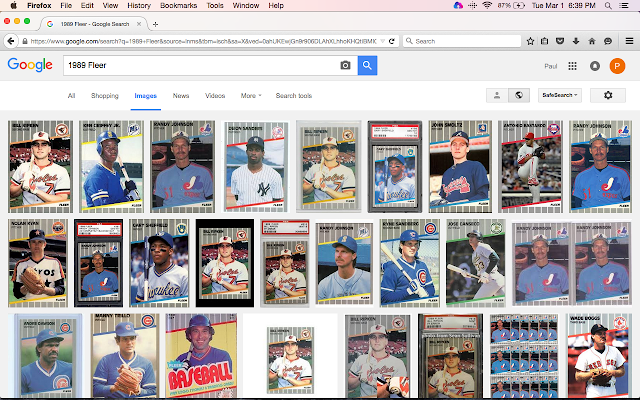This screenshot has width=640, height=400.
Task: Open the search settings gear icon
Action: click(608, 95)
